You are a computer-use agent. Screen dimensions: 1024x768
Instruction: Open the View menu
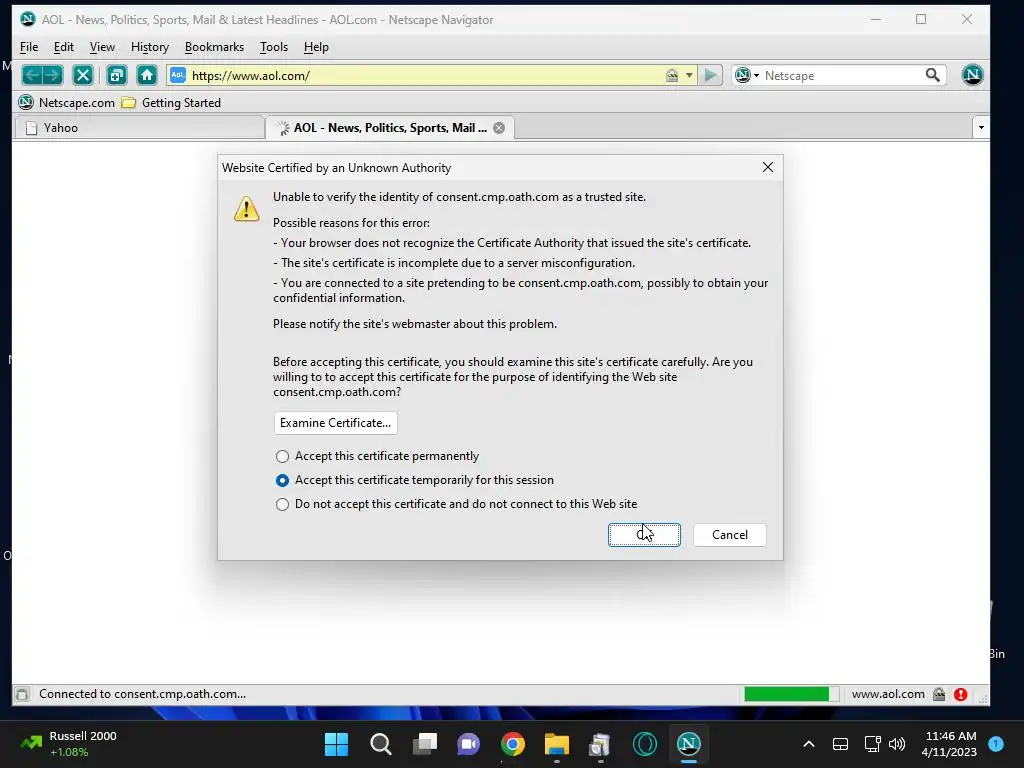102,47
